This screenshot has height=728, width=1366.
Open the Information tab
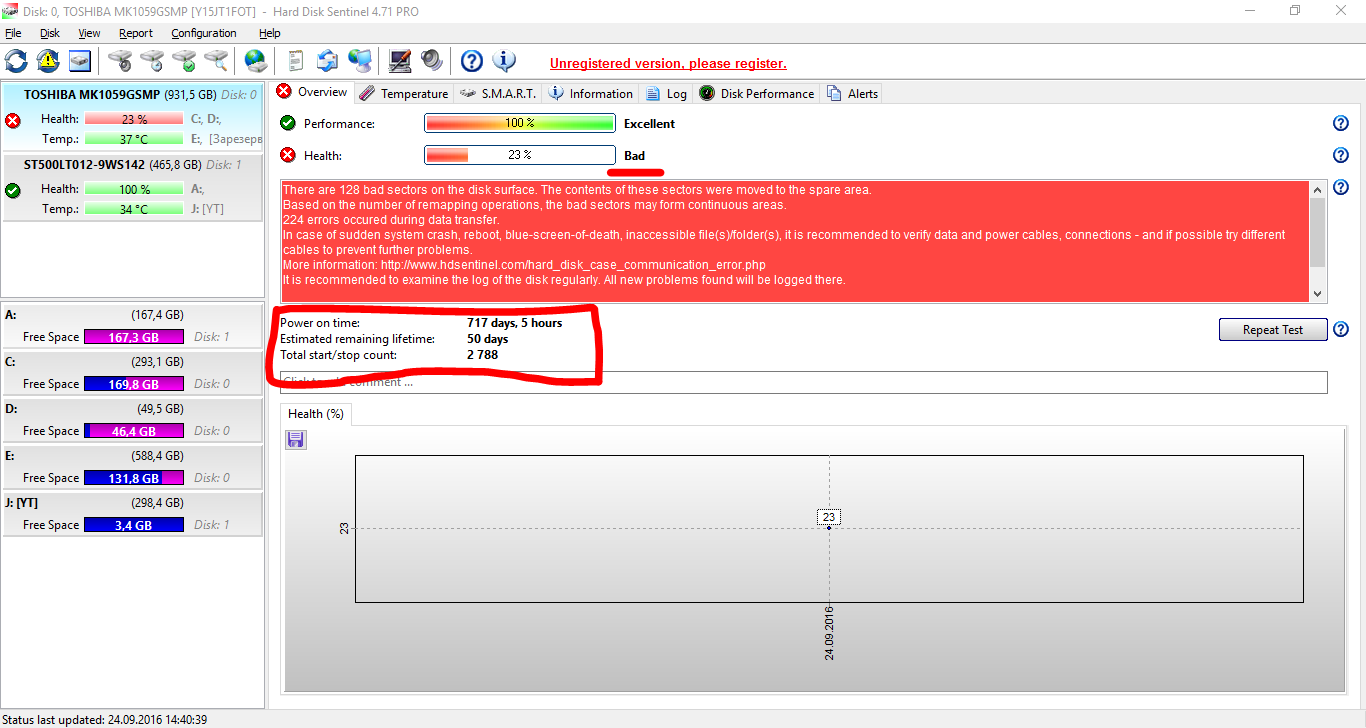click(x=591, y=94)
